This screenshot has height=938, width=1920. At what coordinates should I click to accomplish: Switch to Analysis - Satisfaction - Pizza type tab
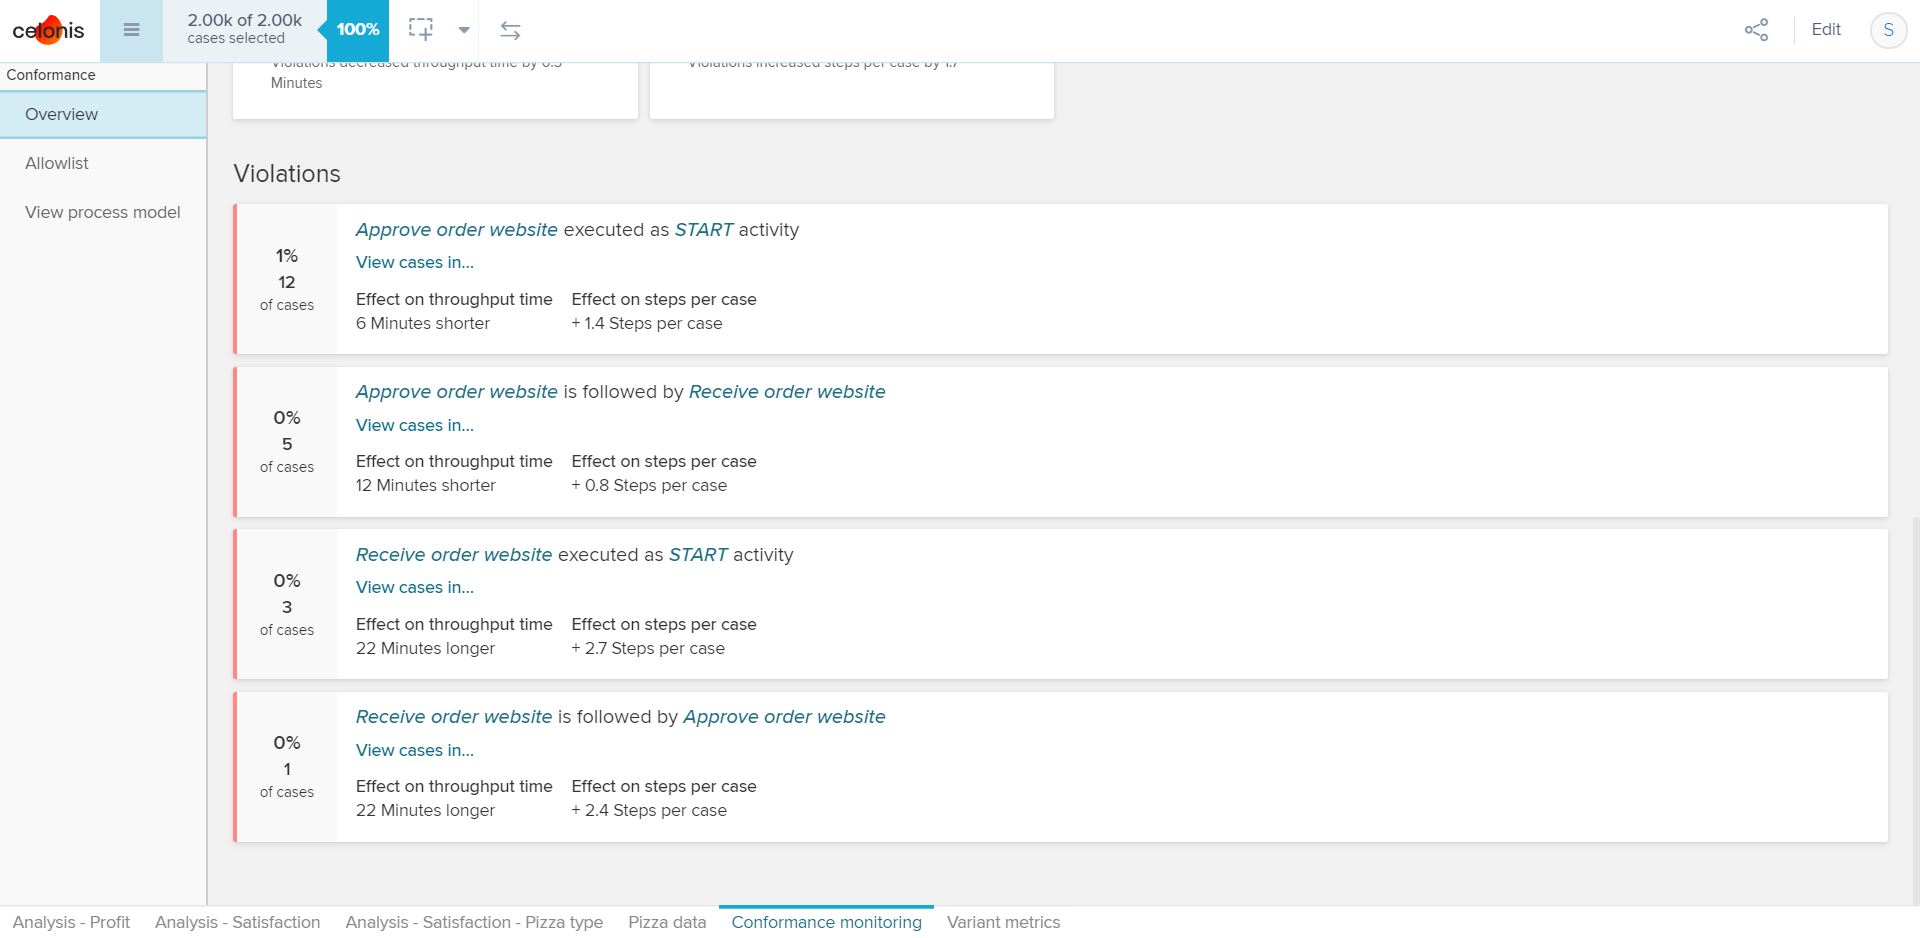pyautogui.click(x=474, y=922)
